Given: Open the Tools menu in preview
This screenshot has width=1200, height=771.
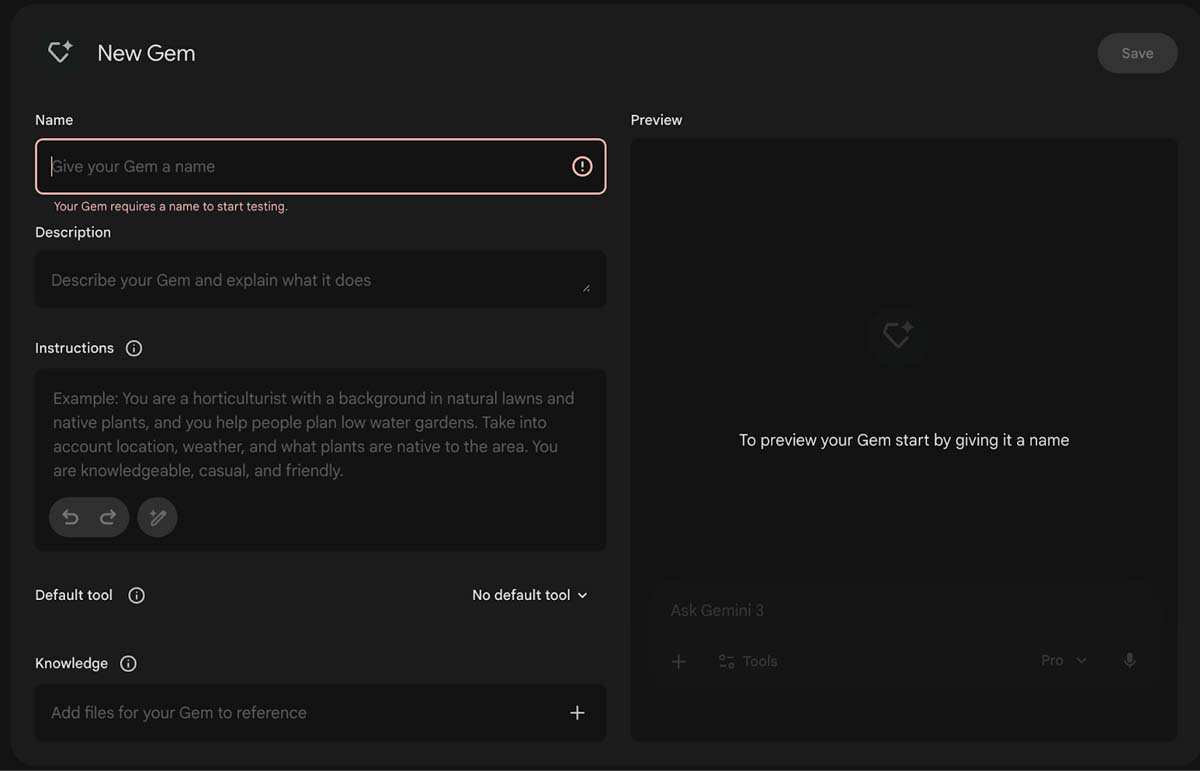Looking at the screenshot, I should click(747, 661).
